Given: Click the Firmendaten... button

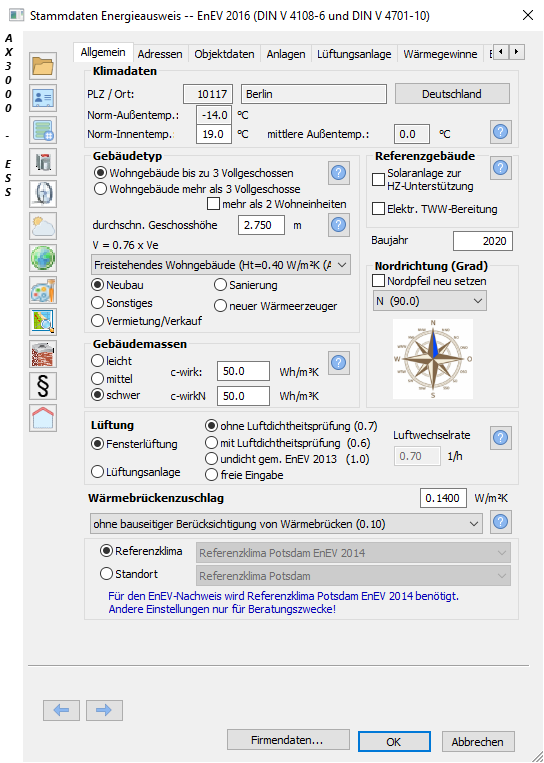Looking at the screenshot, I should coord(288,740).
